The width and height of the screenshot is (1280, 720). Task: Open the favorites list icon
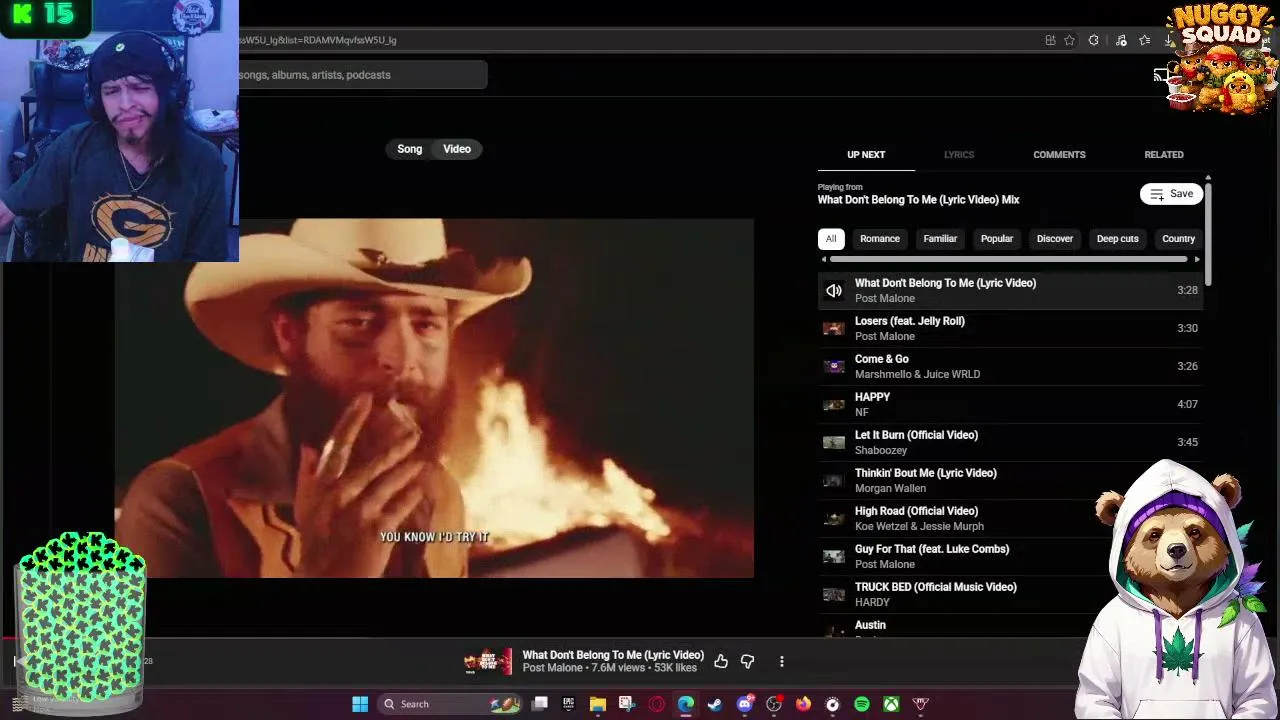tap(1144, 40)
